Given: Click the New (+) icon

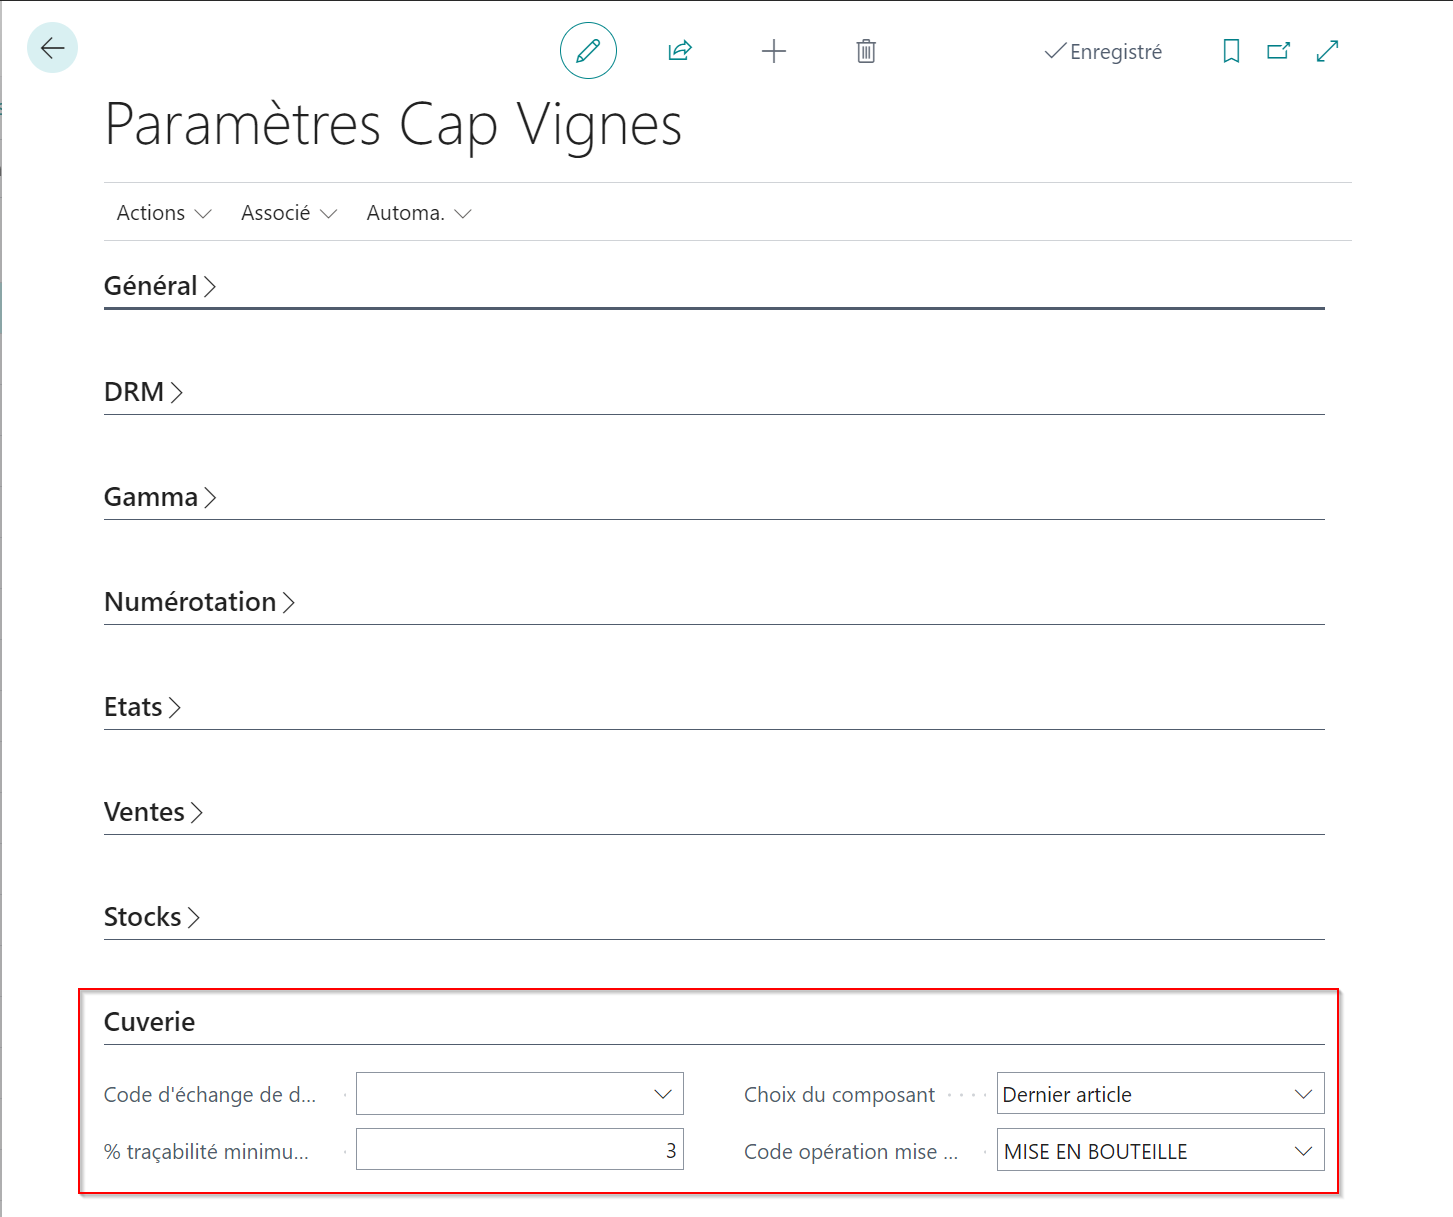Looking at the screenshot, I should coord(773,50).
